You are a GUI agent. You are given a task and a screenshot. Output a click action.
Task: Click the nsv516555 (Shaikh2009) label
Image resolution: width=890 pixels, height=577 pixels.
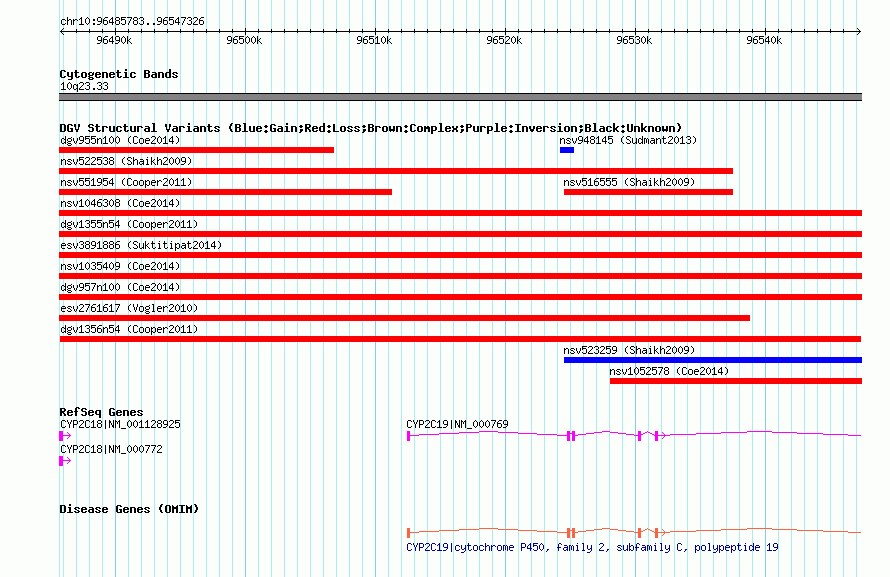click(x=629, y=182)
